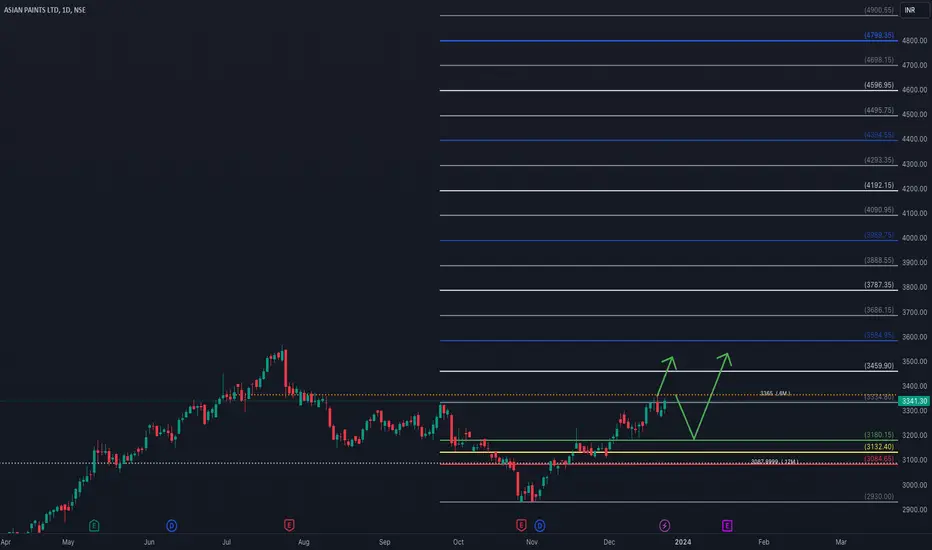Open the red earnings E marker before November
Image resolution: width=932 pixels, height=550 pixels.
(521, 525)
